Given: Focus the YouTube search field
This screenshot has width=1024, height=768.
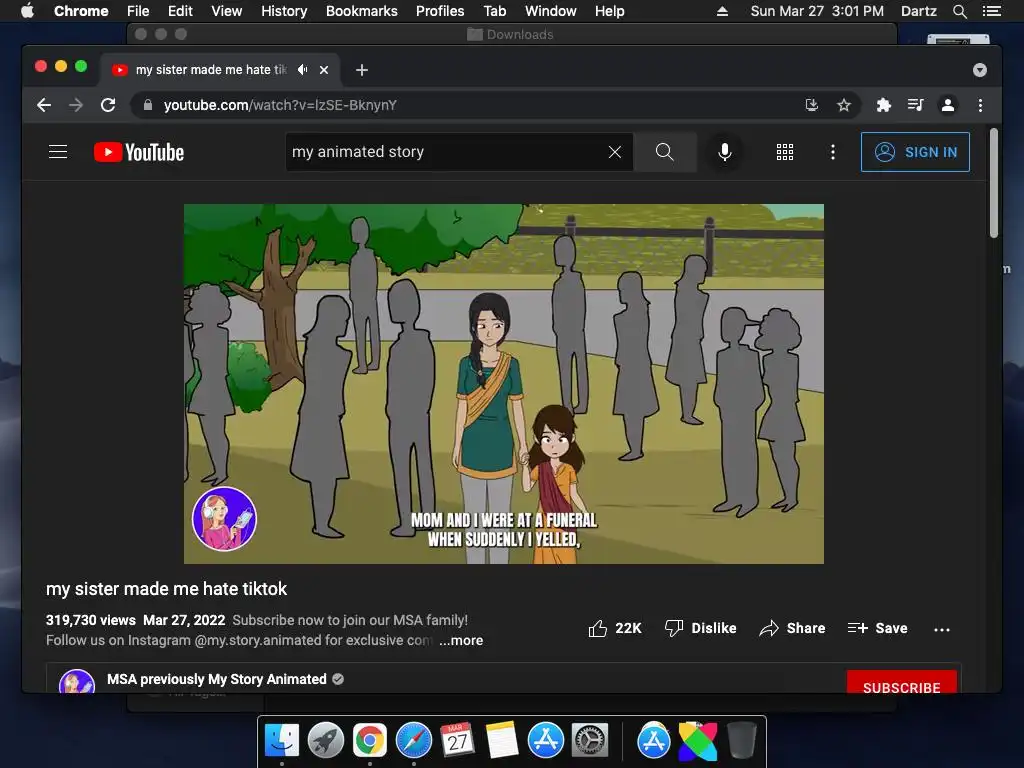Looking at the screenshot, I should 447,152.
